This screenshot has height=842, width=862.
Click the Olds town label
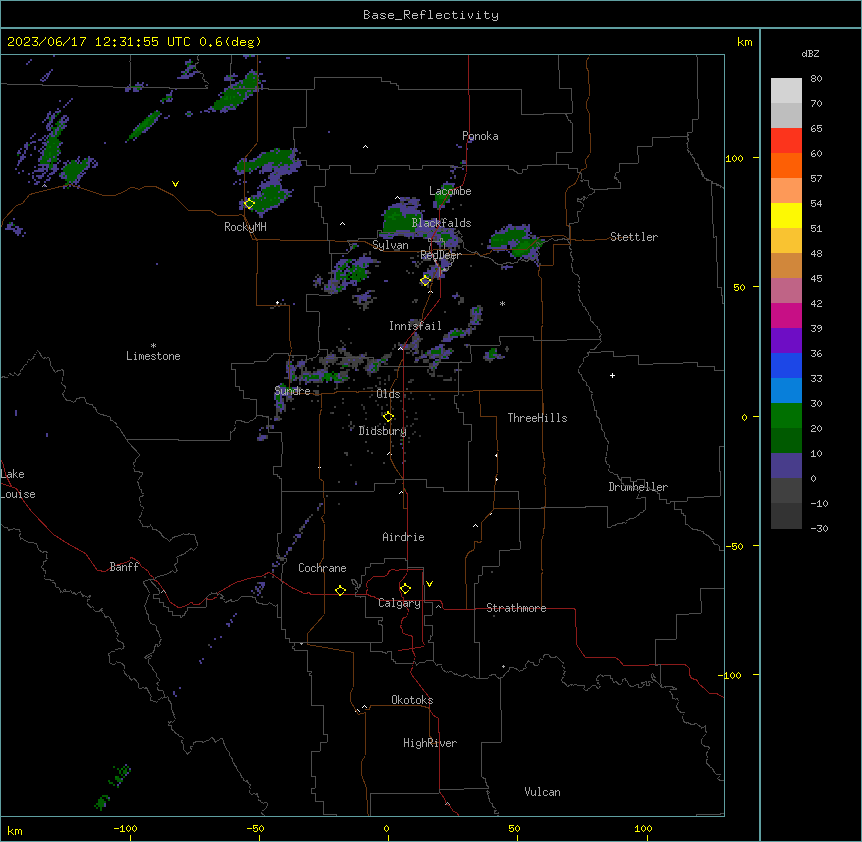tap(388, 394)
